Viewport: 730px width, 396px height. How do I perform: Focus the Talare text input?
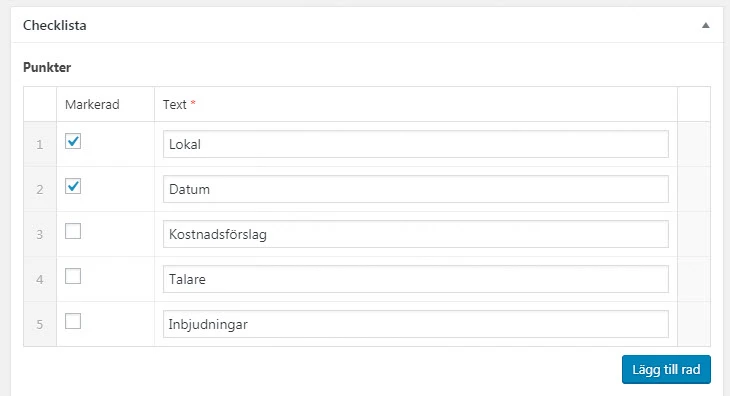tap(416, 279)
